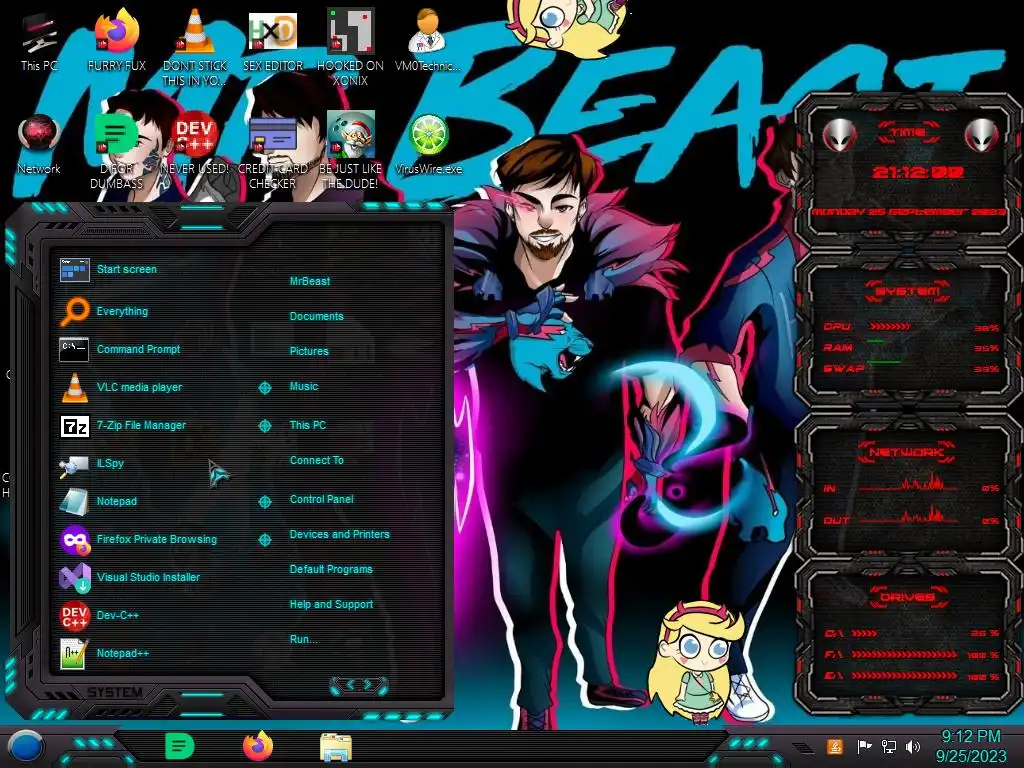The height and width of the screenshot is (768, 1024).
Task: Open Help and Support
Action: (331, 605)
